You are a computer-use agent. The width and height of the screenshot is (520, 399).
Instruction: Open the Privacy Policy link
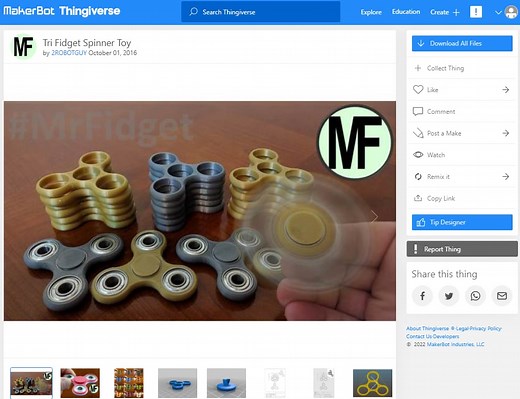485,328
